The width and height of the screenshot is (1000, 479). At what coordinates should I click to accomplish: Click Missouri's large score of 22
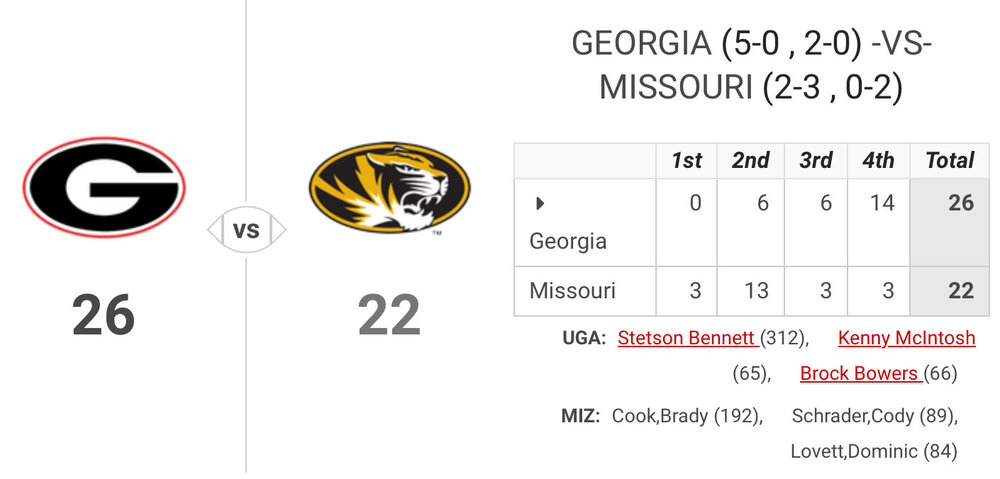tap(389, 314)
